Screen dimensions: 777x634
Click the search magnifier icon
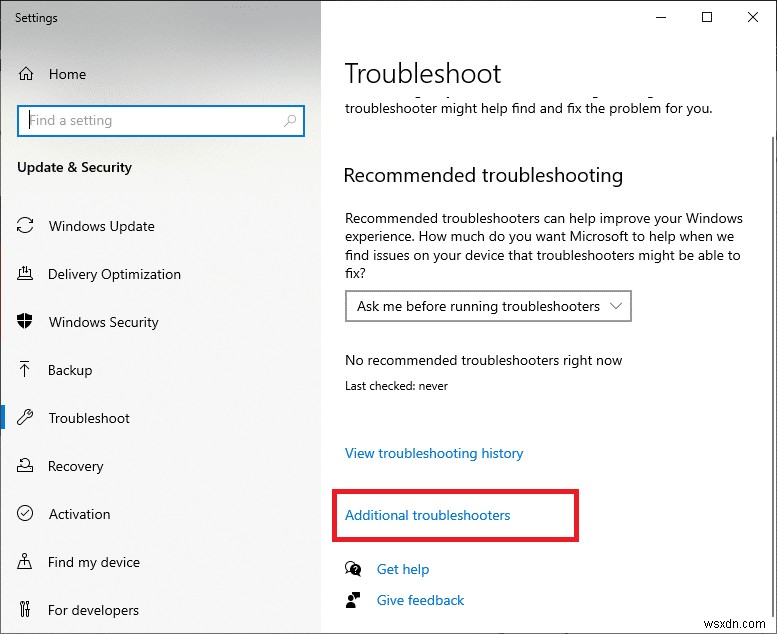[x=290, y=121]
